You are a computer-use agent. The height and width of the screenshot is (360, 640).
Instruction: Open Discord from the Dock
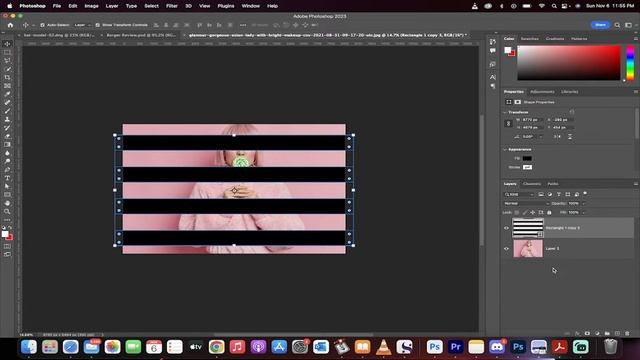pos(496,347)
